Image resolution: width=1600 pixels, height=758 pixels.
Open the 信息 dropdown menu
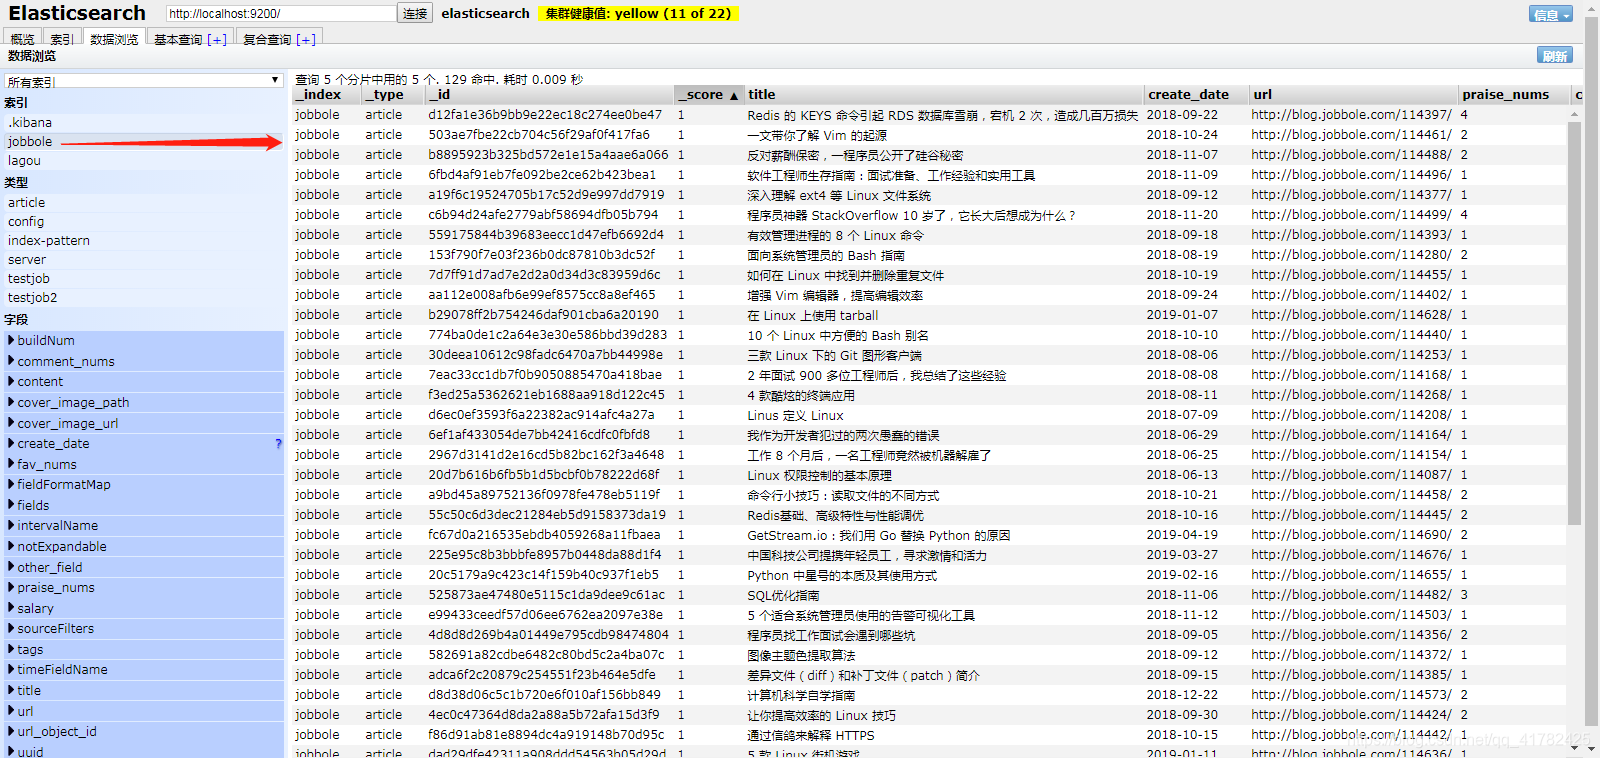(x=1551, y=14)
